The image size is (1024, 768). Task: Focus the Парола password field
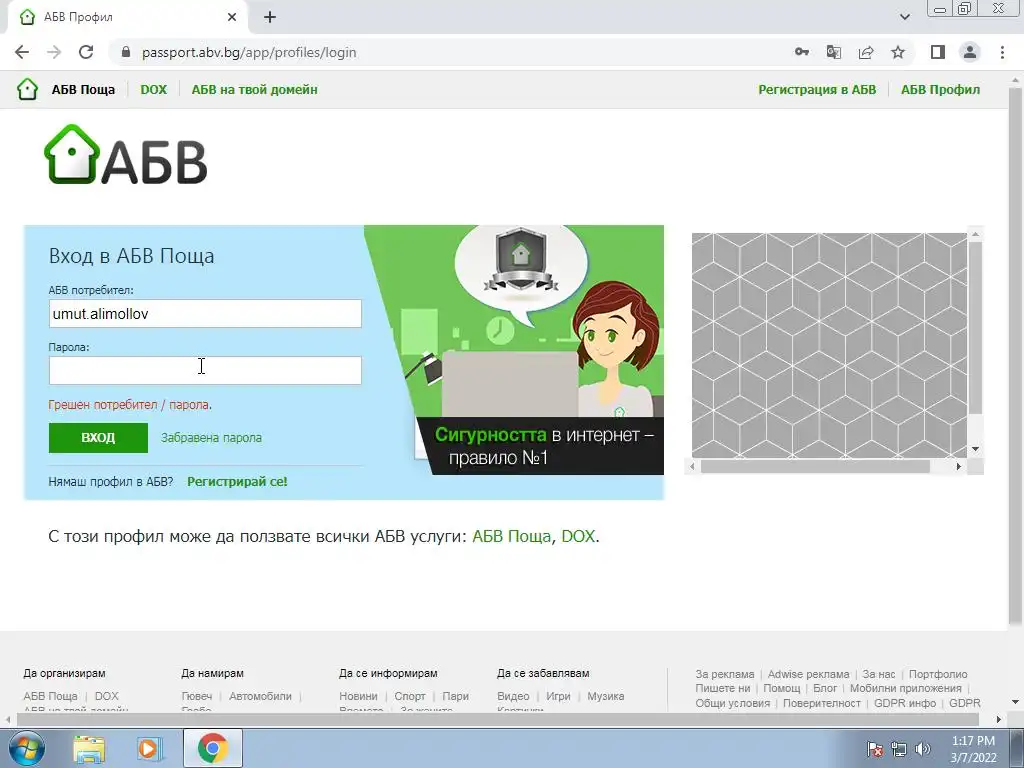[205, 370]
